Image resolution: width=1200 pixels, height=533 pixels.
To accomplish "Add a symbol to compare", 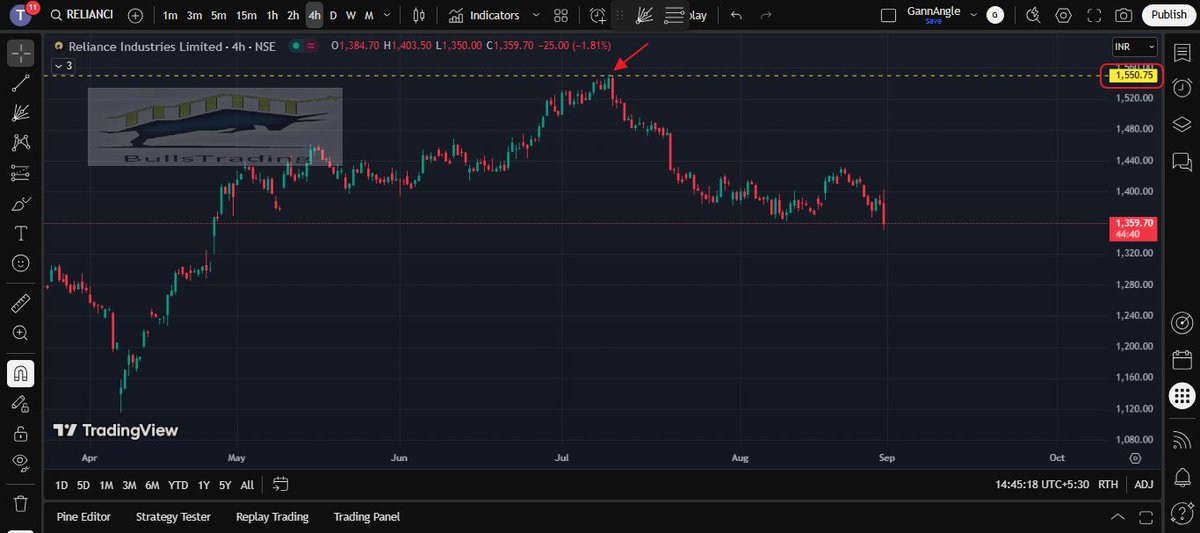I will (x=136, y=15).
